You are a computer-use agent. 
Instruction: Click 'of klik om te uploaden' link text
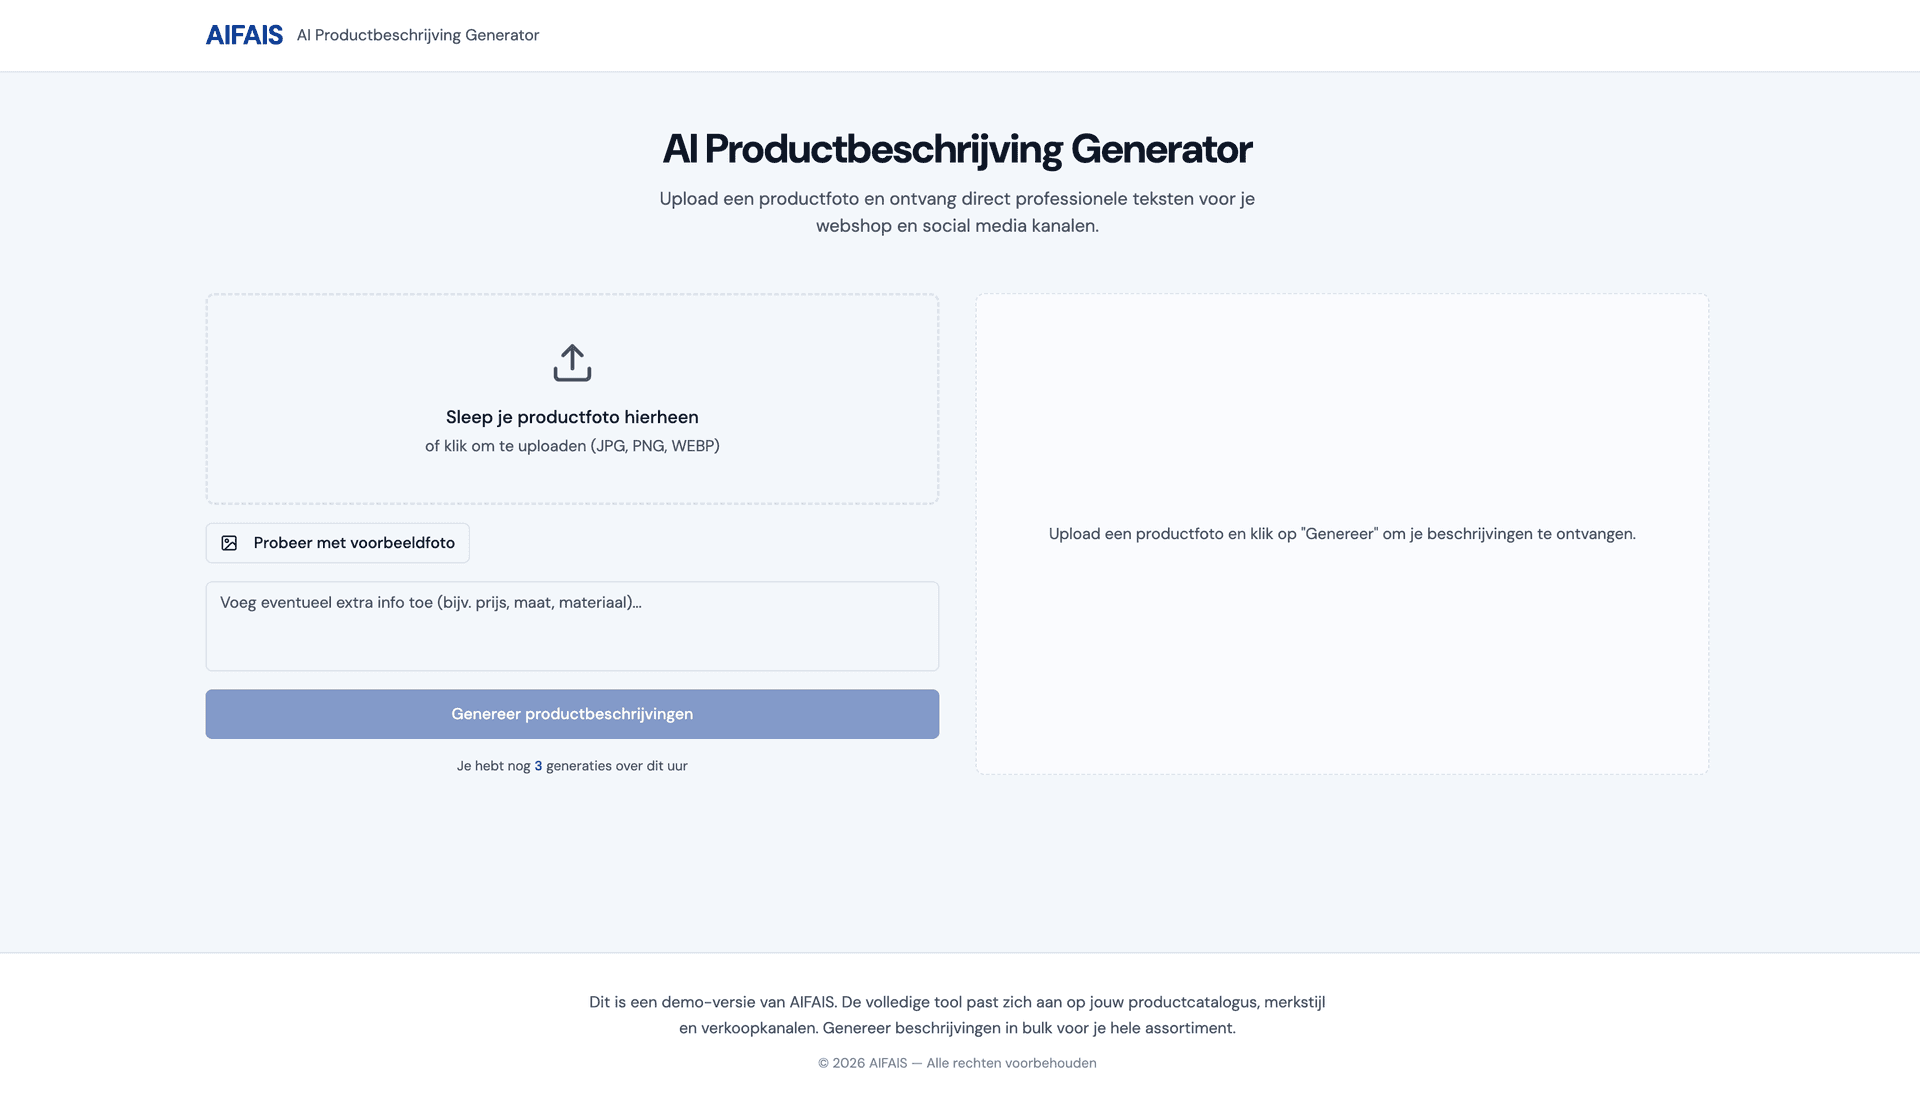tap(571, 446)
